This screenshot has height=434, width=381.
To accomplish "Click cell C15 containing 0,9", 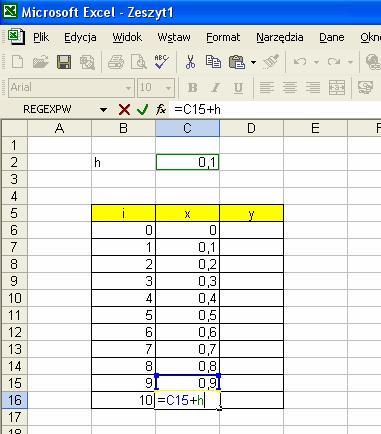I will [187, 383].
